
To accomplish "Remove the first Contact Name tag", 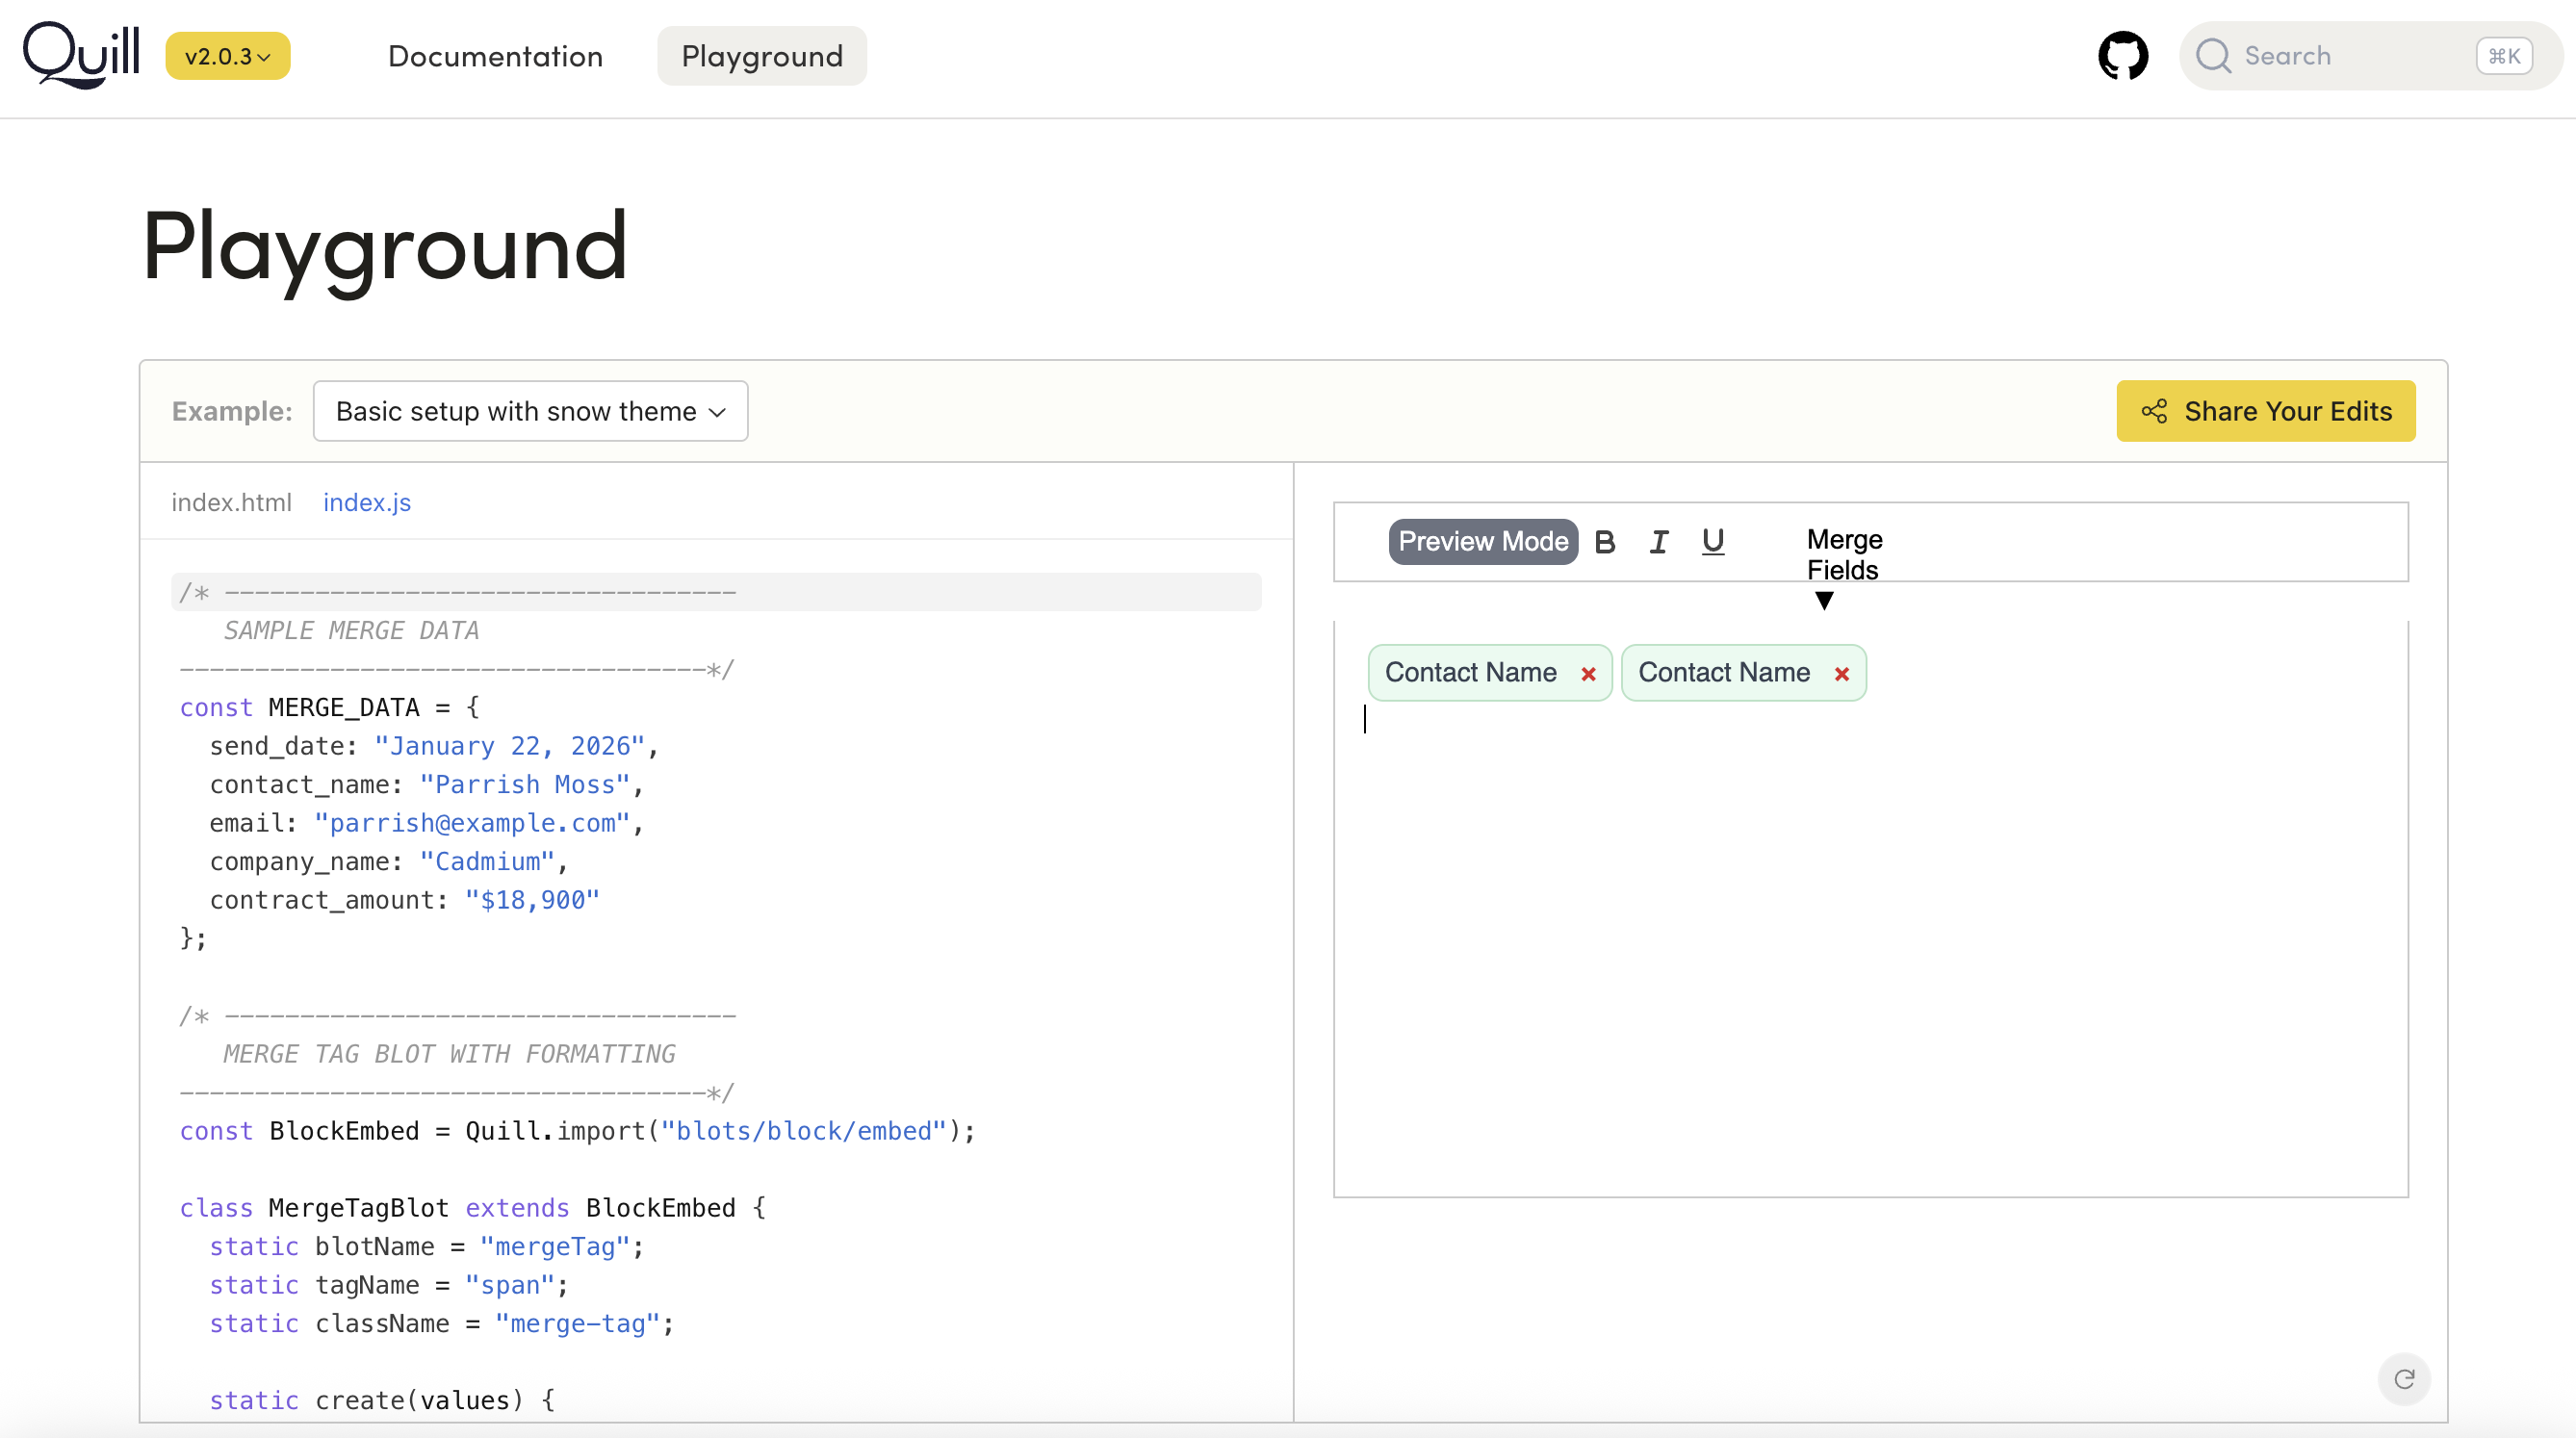I will coord(1587,674).
